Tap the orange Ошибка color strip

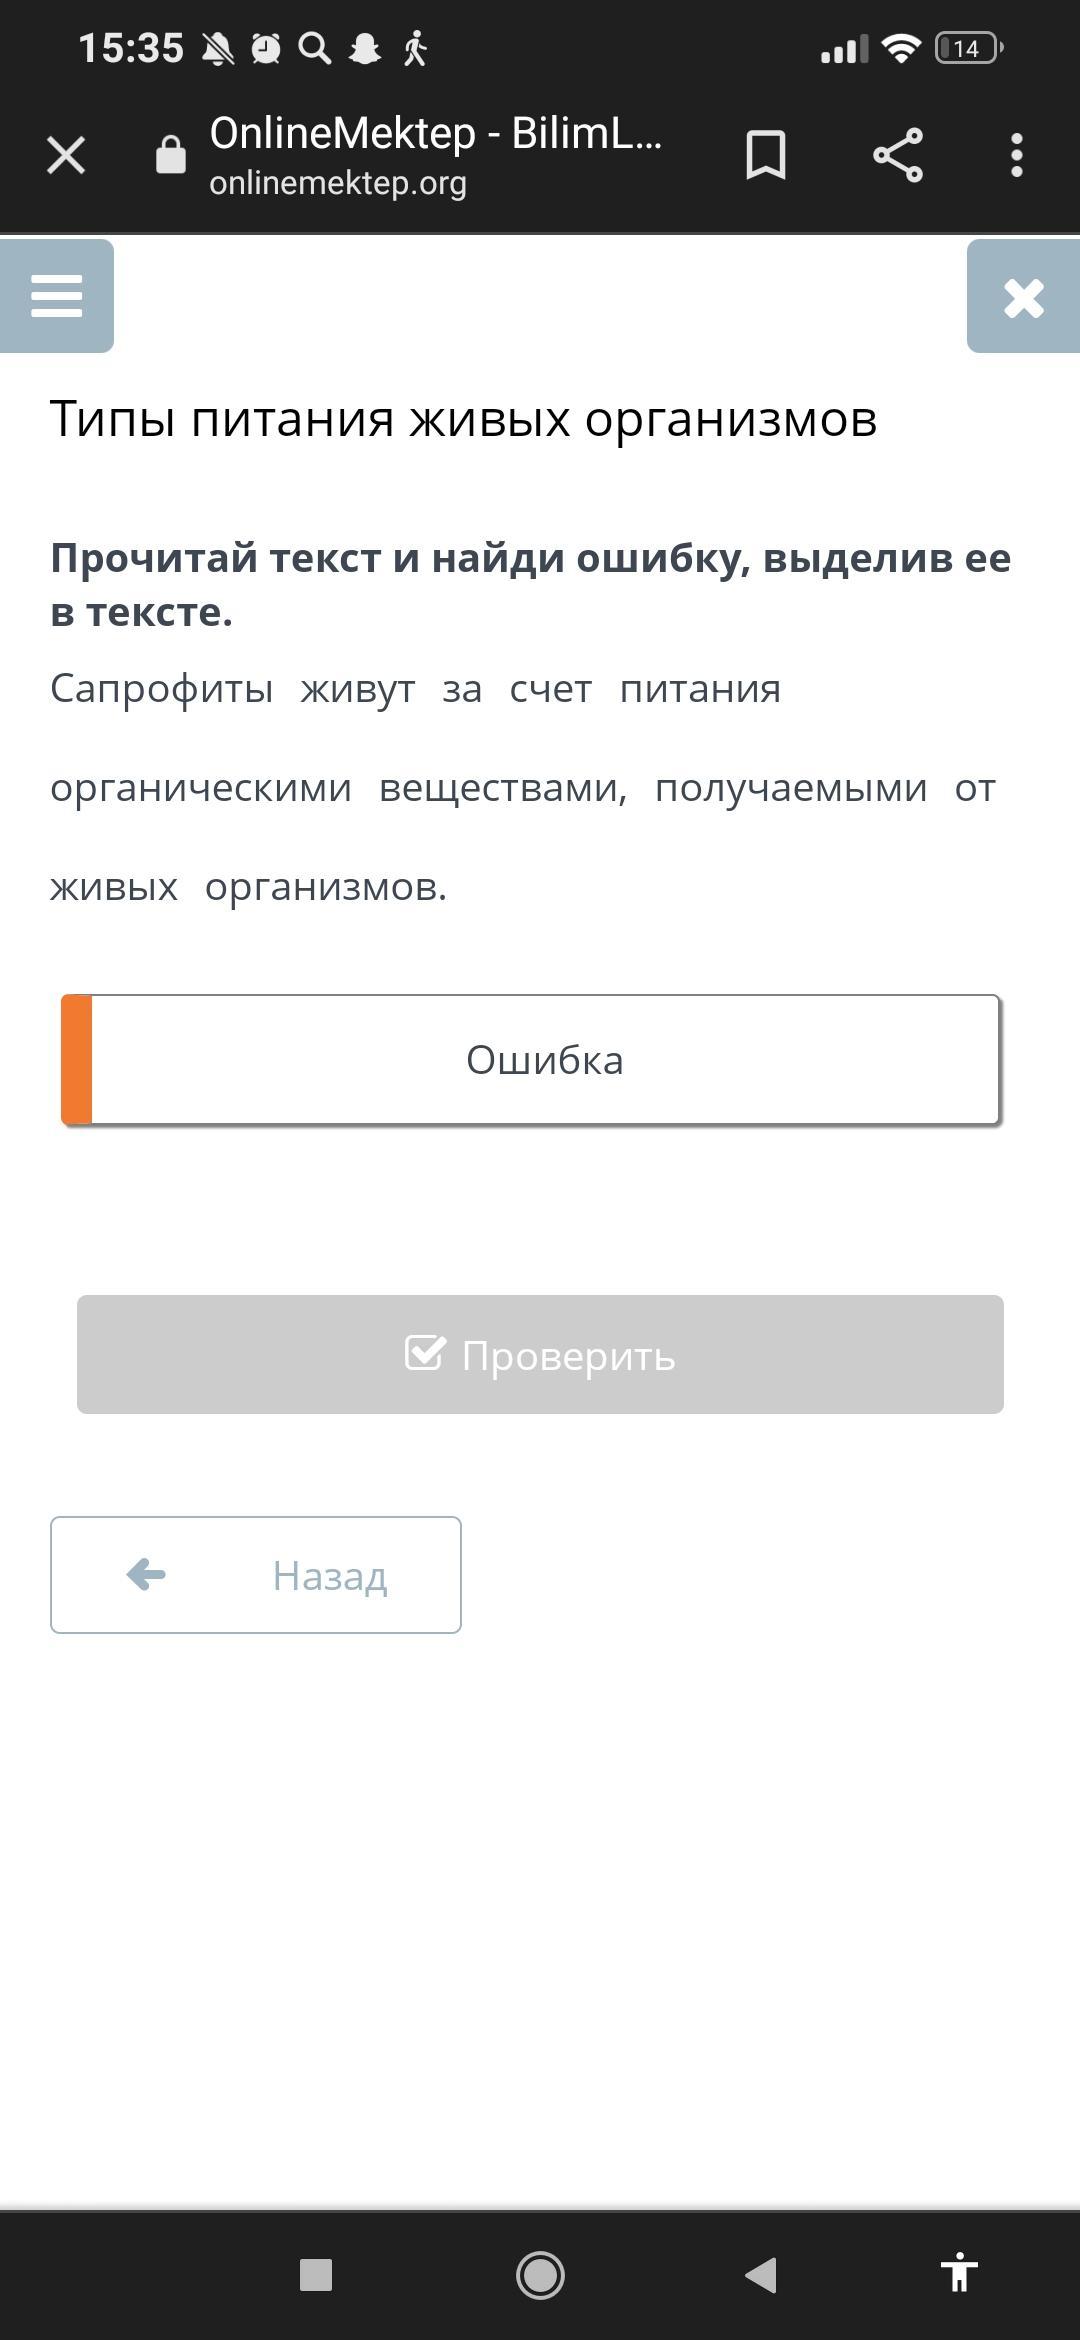(x=77, y=1060)
